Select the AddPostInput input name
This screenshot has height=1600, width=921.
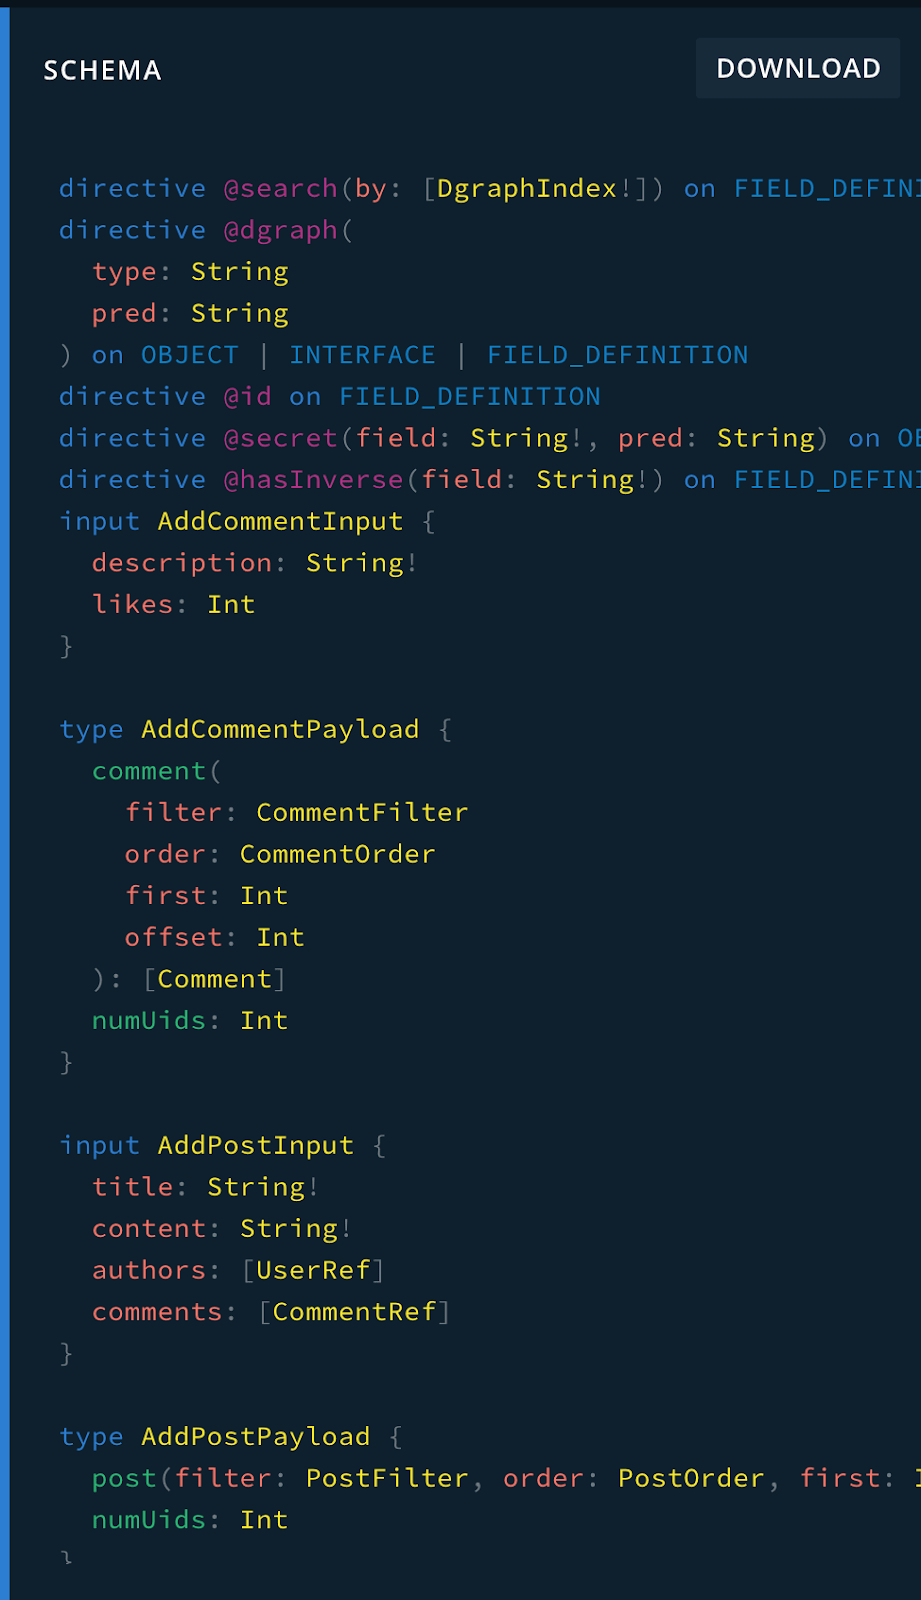[255, 1145]
